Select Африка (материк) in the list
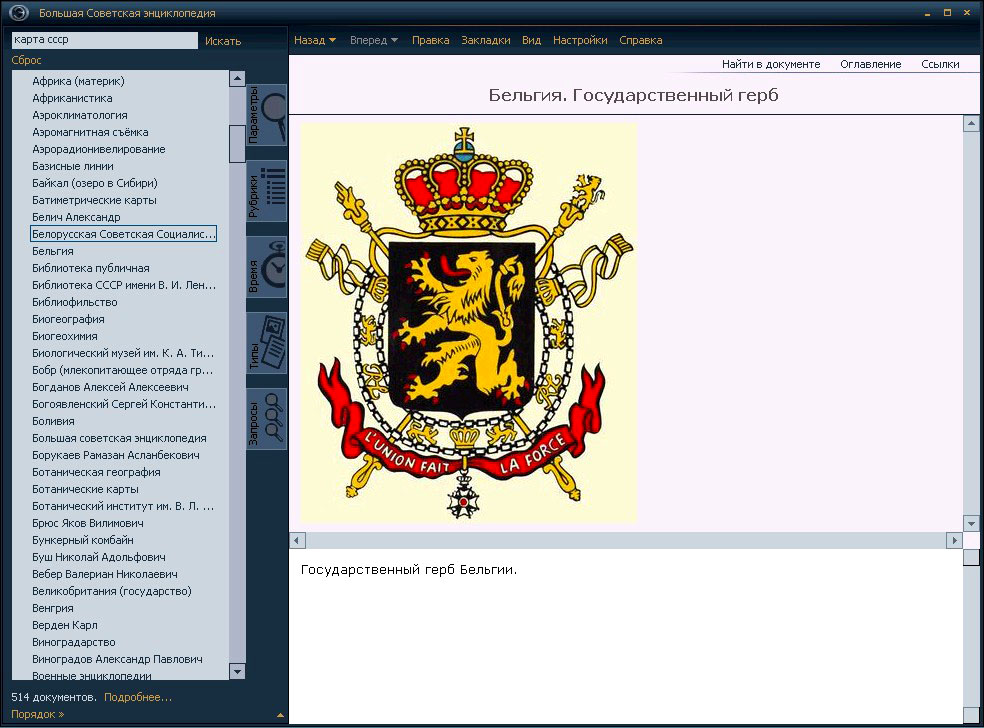Image resolution: width=984 pixels, height=728 pixels. pyautogui.click(x=78, y=81)
